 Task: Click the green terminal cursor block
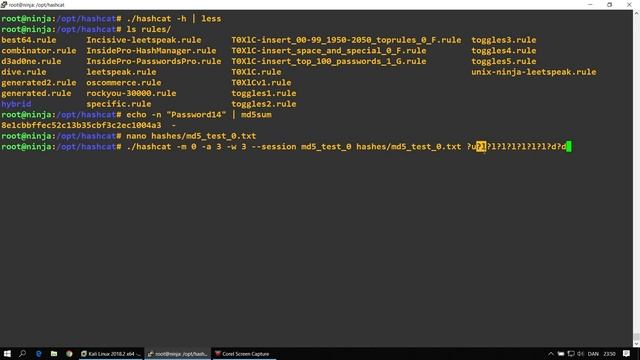pos(569,146)
